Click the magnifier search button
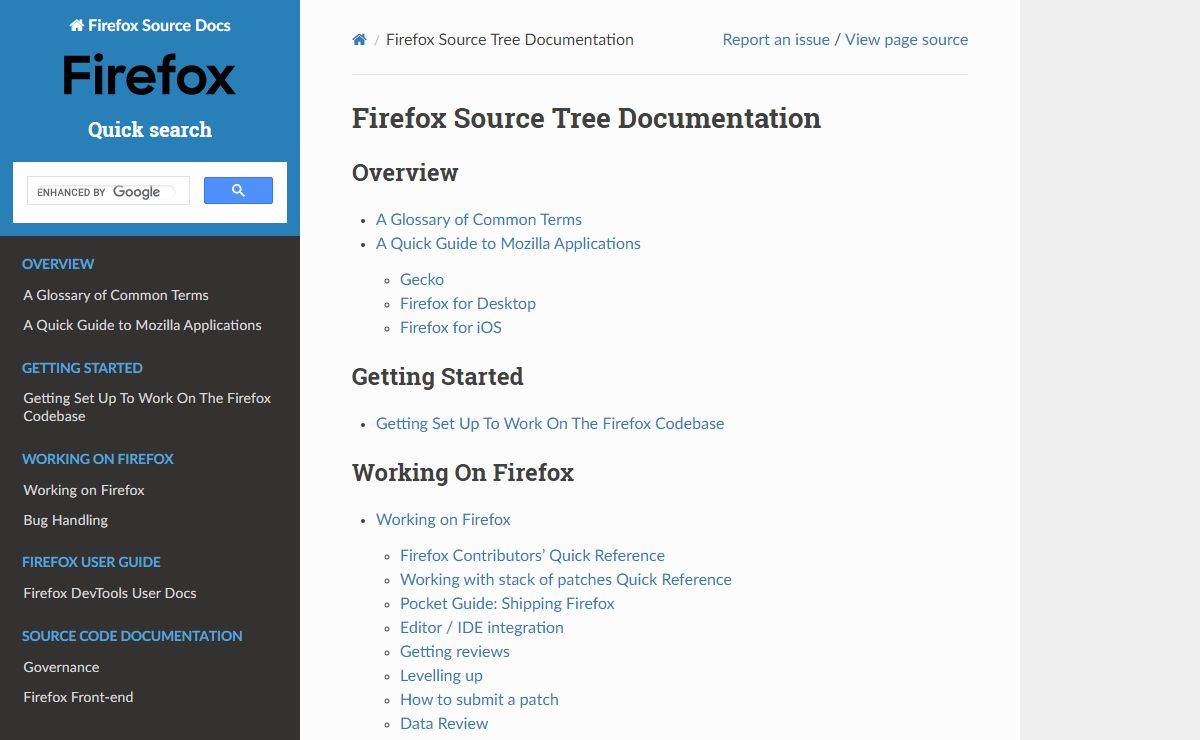This screenshot has width=1200, height=740. [x=238, y=191]
